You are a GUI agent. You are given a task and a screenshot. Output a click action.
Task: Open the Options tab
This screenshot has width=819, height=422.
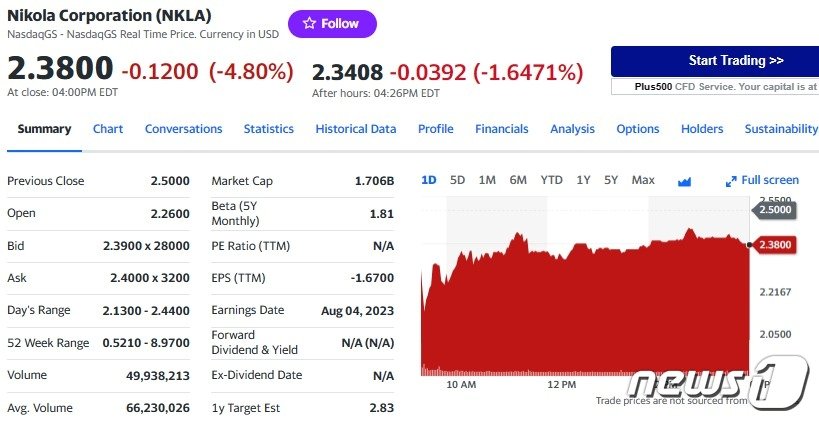(x=638, y=129)
